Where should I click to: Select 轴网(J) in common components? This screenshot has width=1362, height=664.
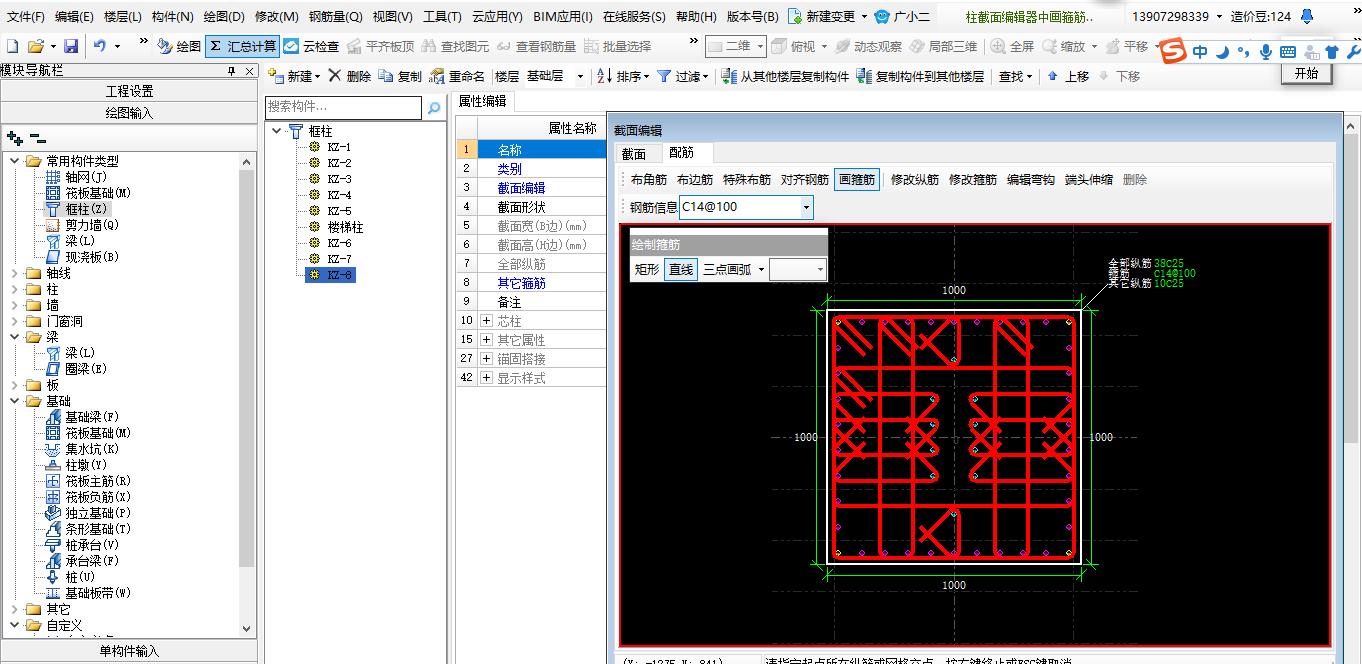coord(76,177)
